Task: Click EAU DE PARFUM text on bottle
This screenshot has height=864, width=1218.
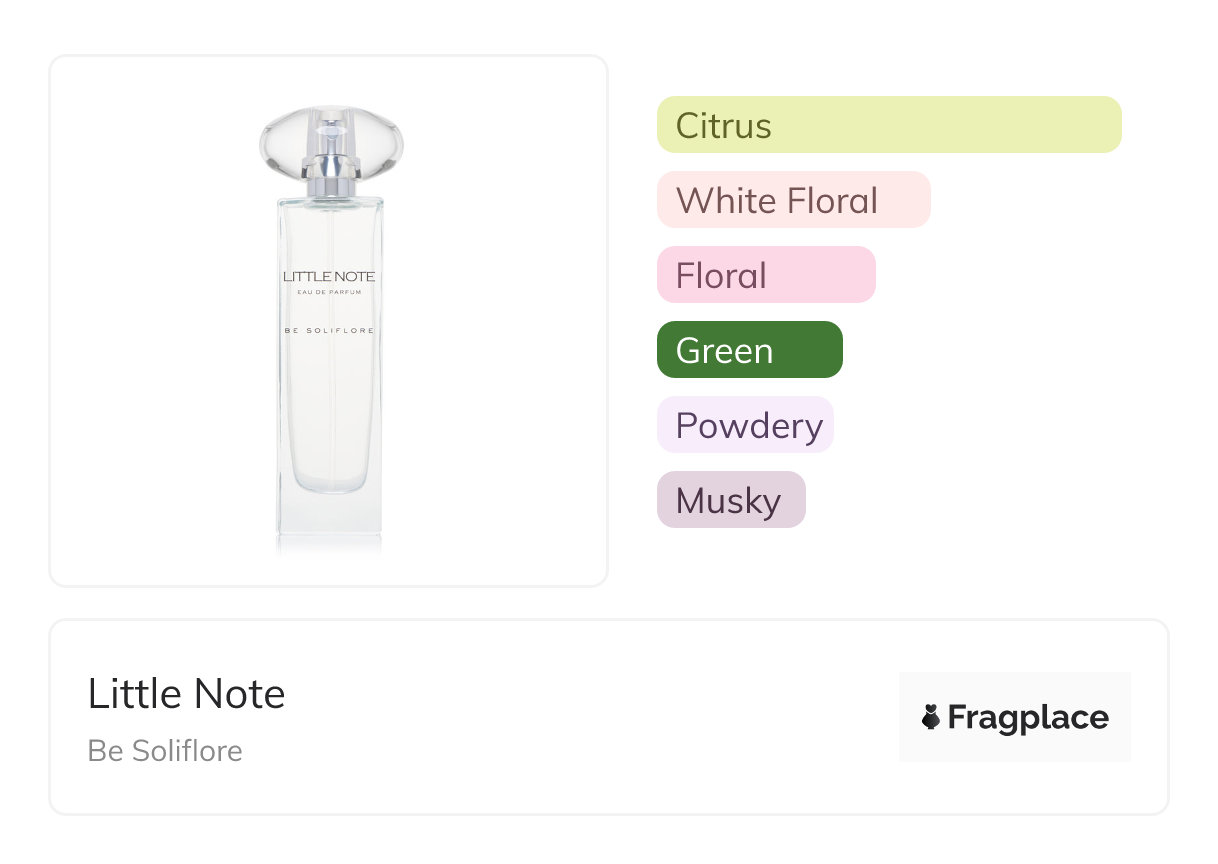Action: (329, 292)
